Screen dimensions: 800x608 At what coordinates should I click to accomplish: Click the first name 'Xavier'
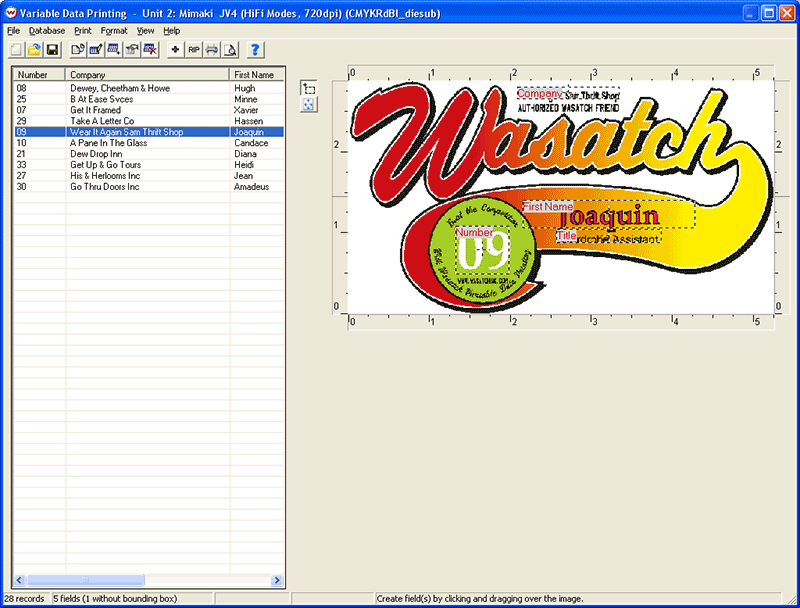pos(246,110)
